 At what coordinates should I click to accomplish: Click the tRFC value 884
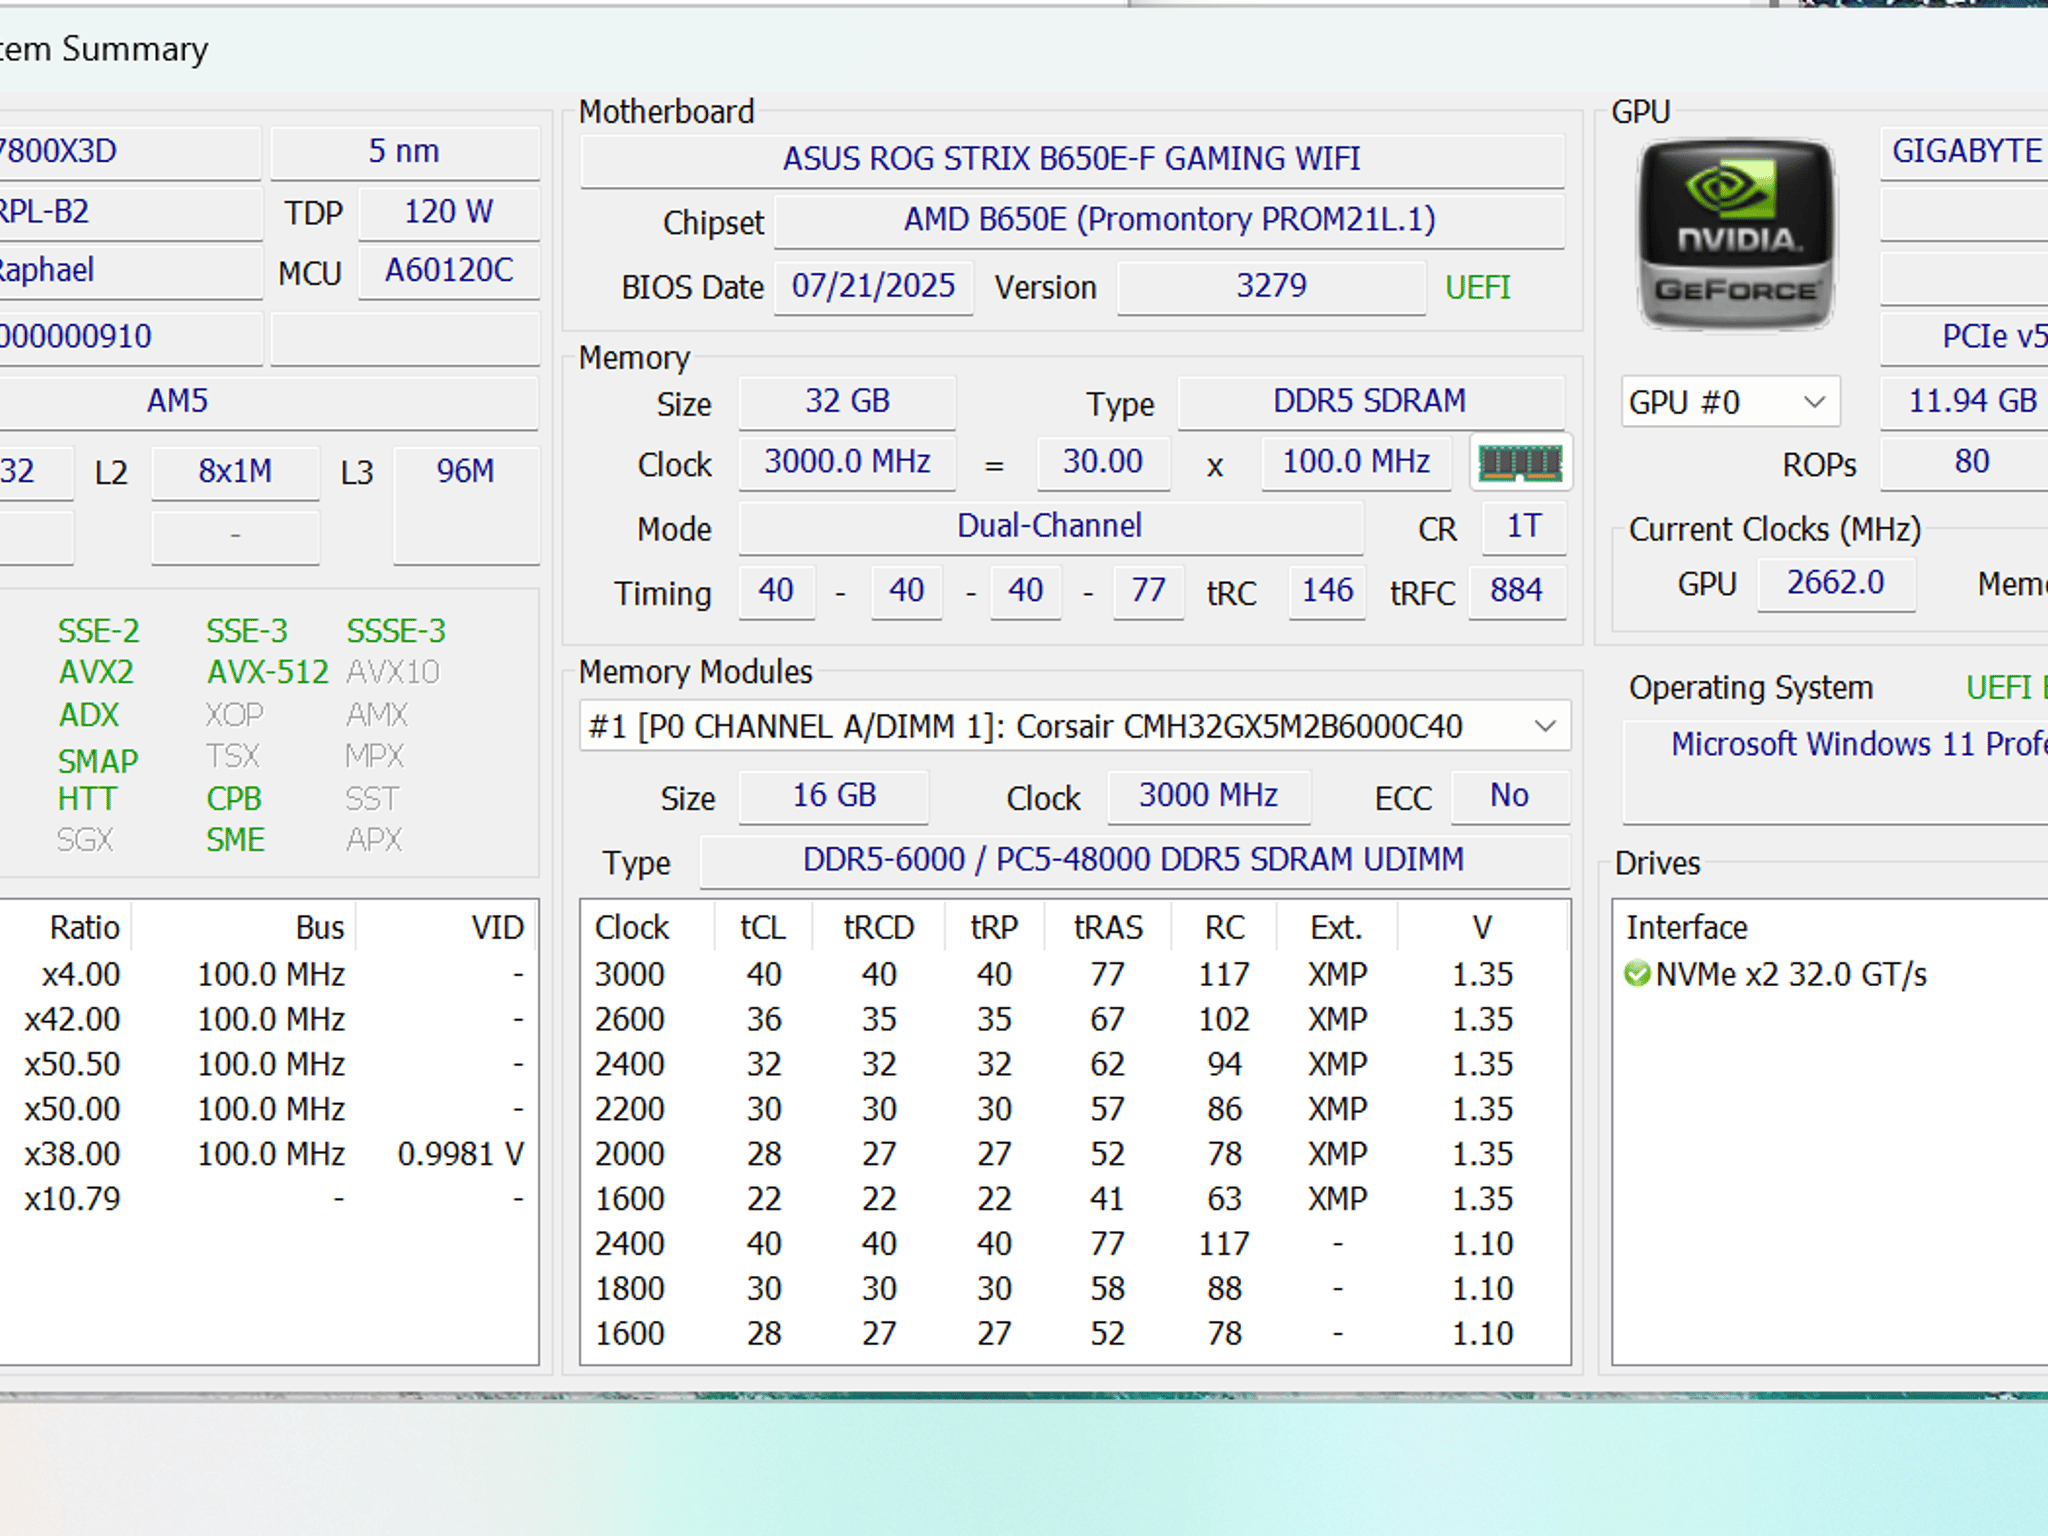1516,591
